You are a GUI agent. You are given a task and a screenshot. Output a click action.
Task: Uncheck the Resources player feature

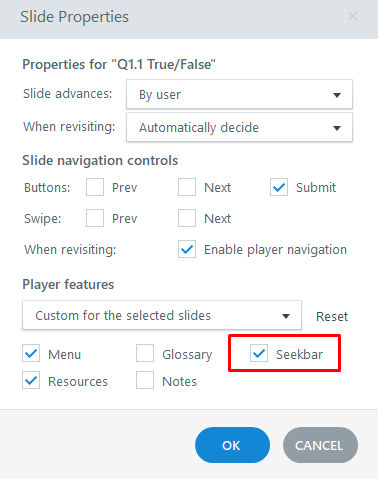pos(31,380)
